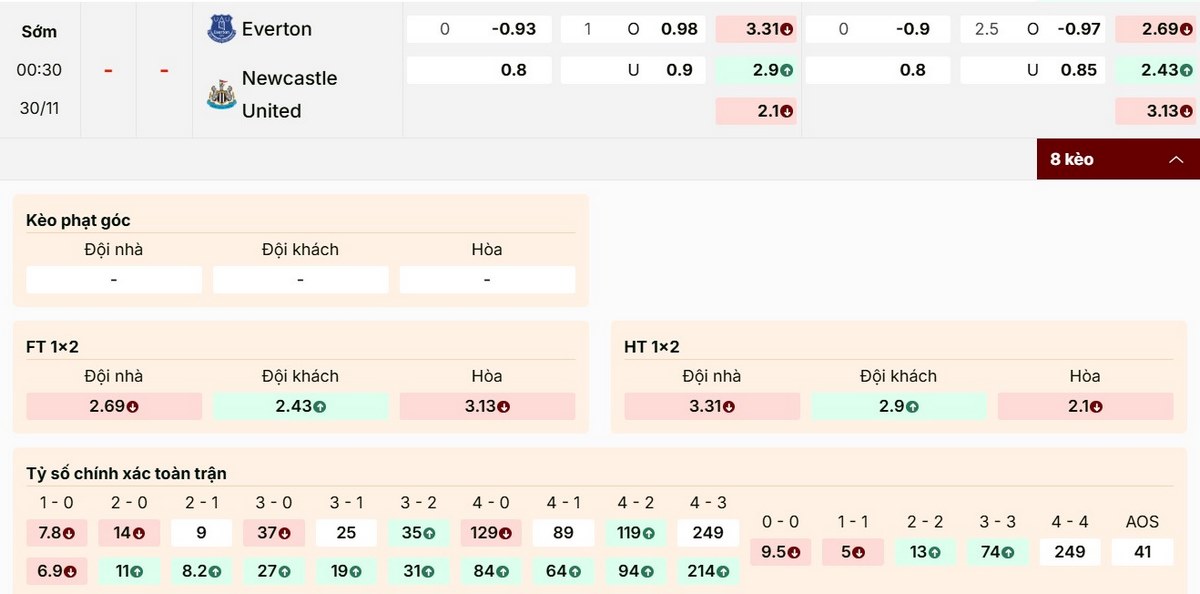1200x594 pixels.
Task: Click the Everton team name
Action: (277, 29)
